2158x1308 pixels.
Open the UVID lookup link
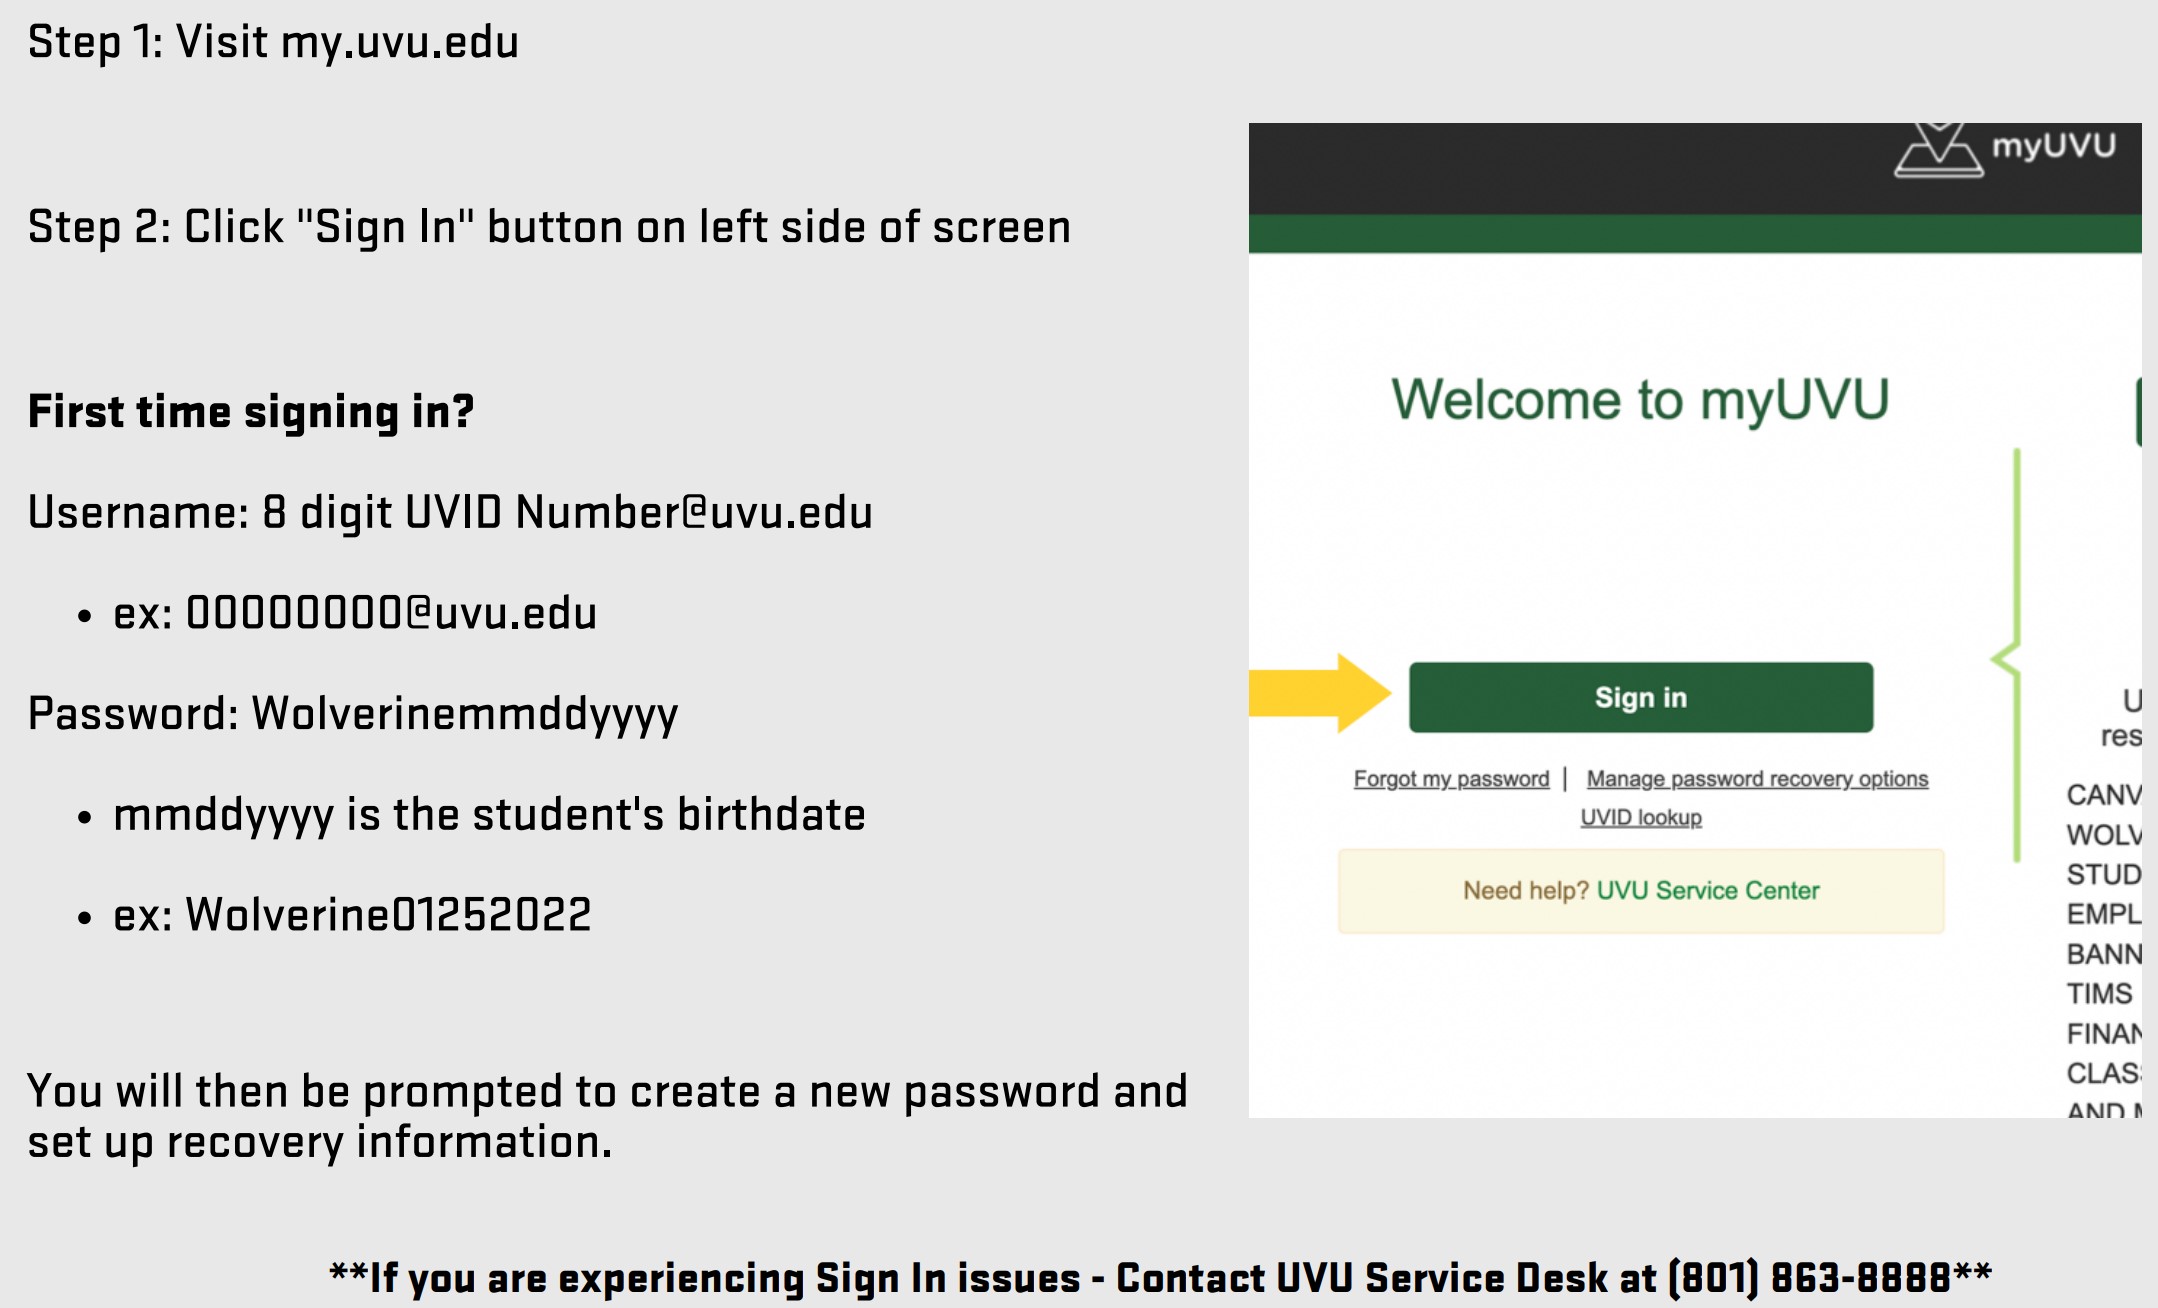pyautogui.click(x=1641, y=817)
